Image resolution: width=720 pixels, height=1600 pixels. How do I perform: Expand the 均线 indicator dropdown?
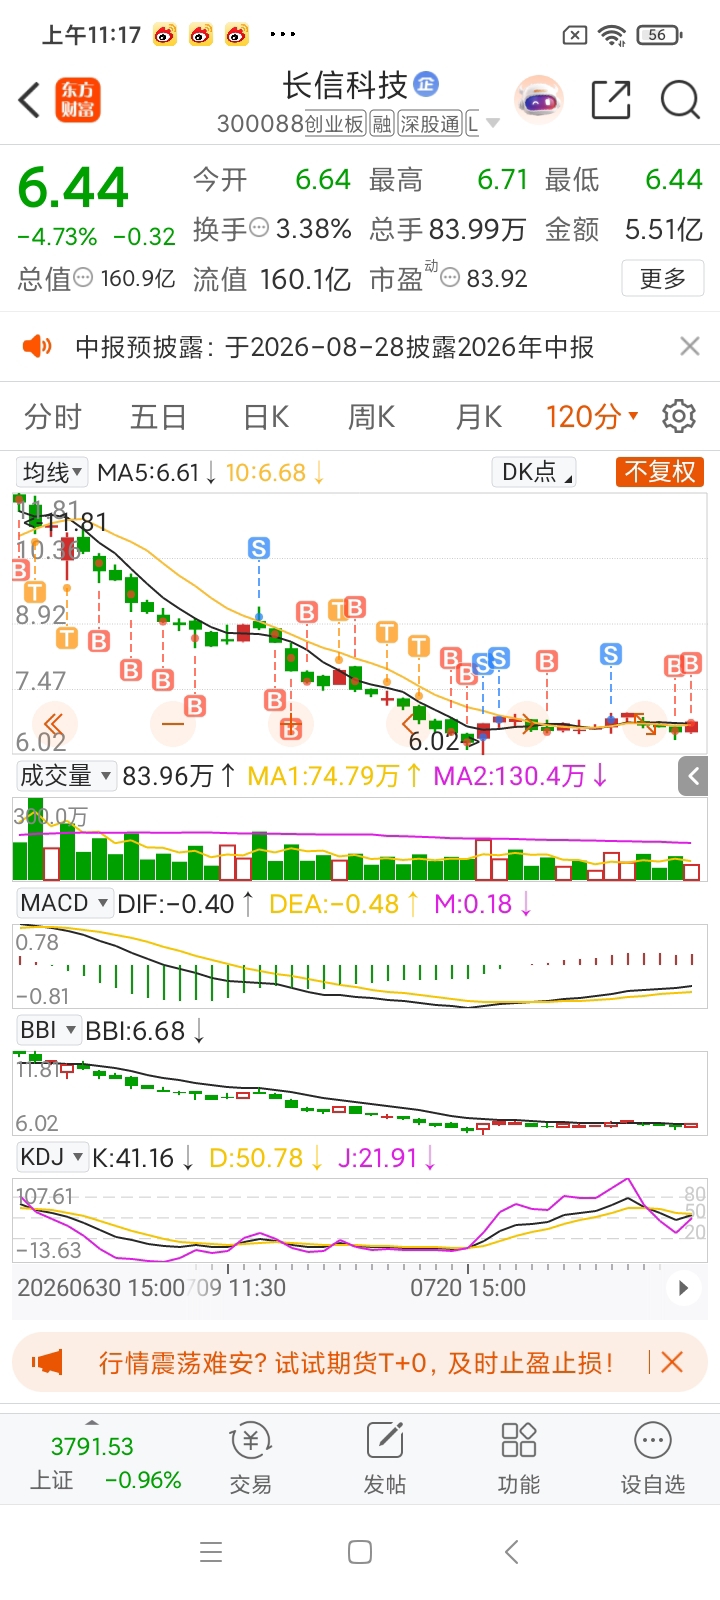tap(53, 472)
